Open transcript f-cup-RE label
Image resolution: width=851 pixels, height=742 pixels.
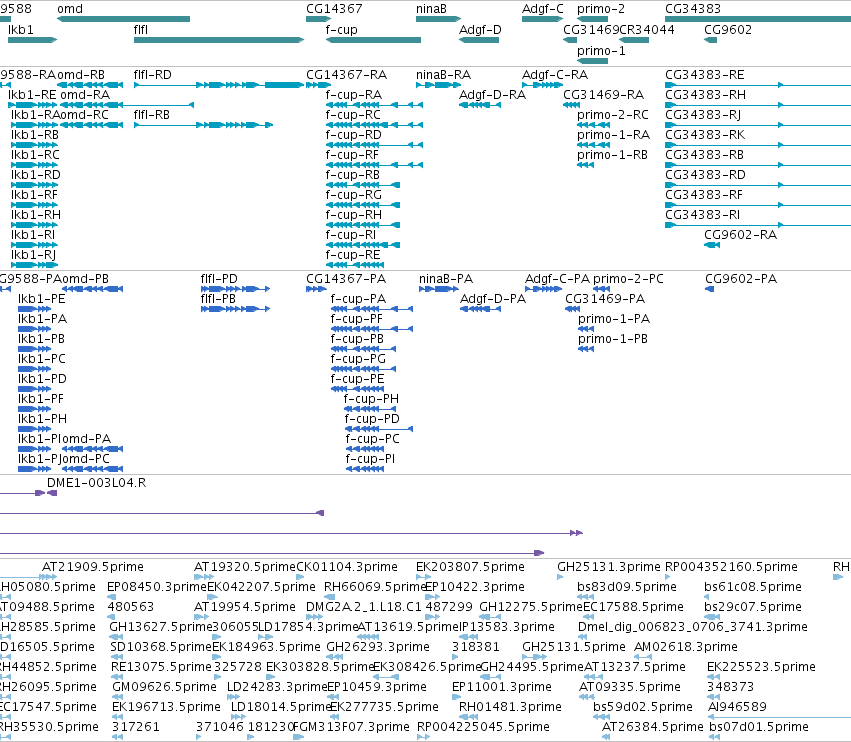point(353,255)
